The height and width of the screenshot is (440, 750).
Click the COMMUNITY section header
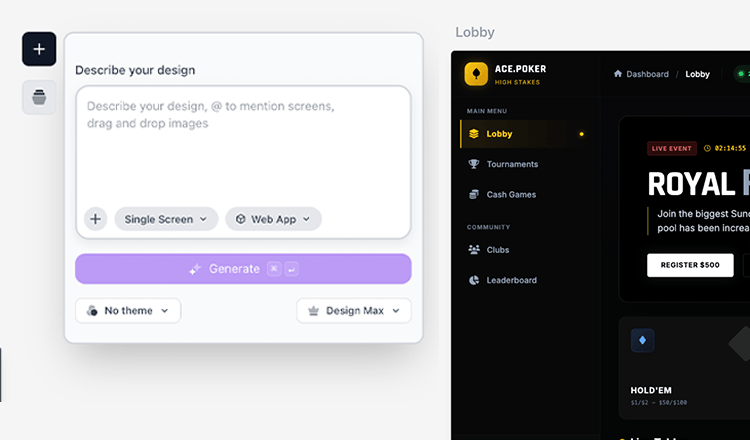488,227
